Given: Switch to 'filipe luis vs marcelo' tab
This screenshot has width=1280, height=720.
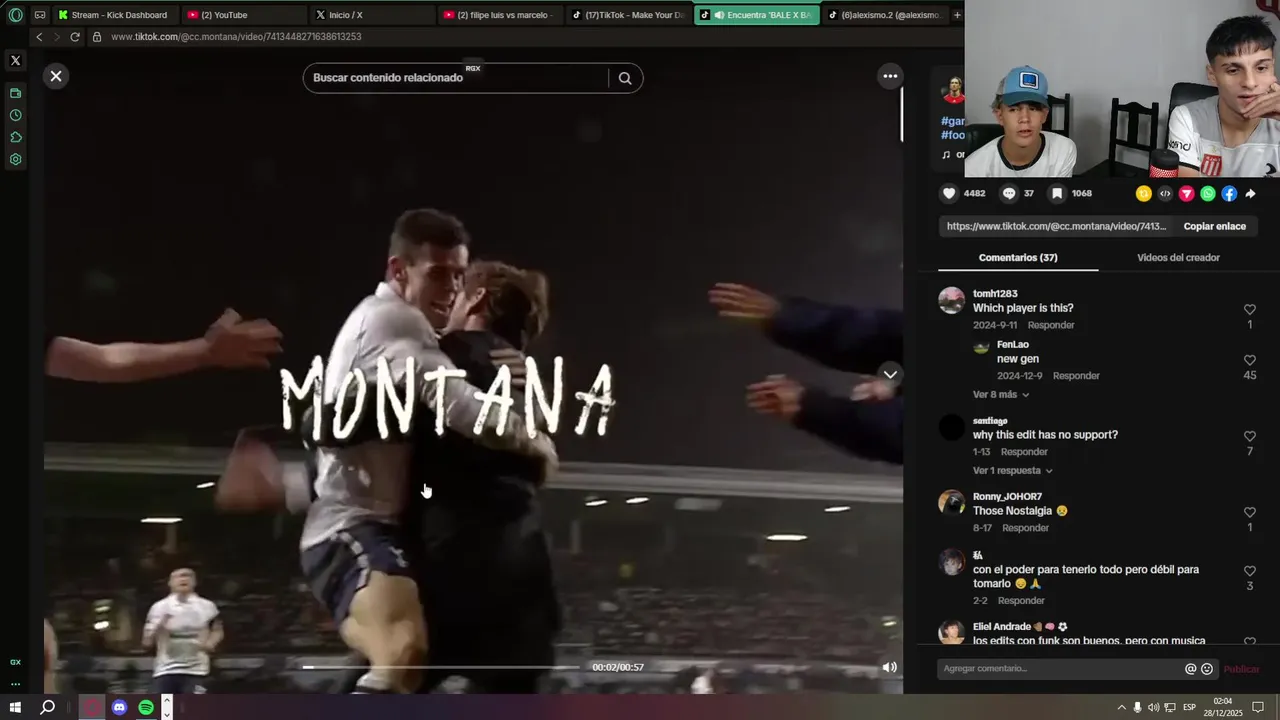Looking at the screenshot, I should click(x=499, y=15).
